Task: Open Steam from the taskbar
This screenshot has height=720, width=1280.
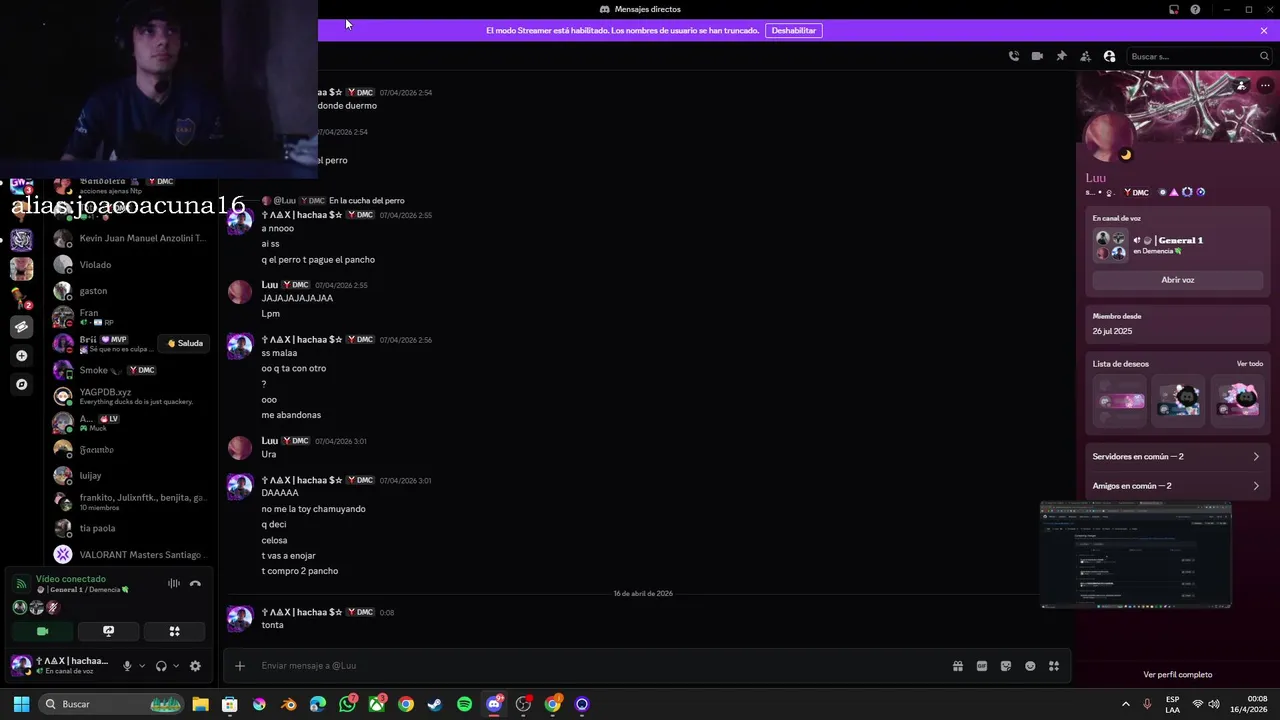Action: [x=435, y=704]
